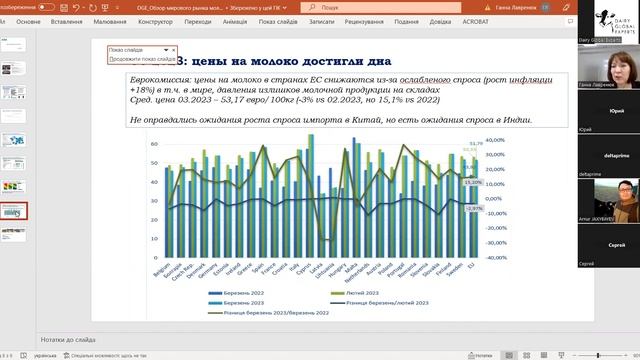Select the Юрий participant tile
Screen dimensions: 640x360
coord(609,111)
